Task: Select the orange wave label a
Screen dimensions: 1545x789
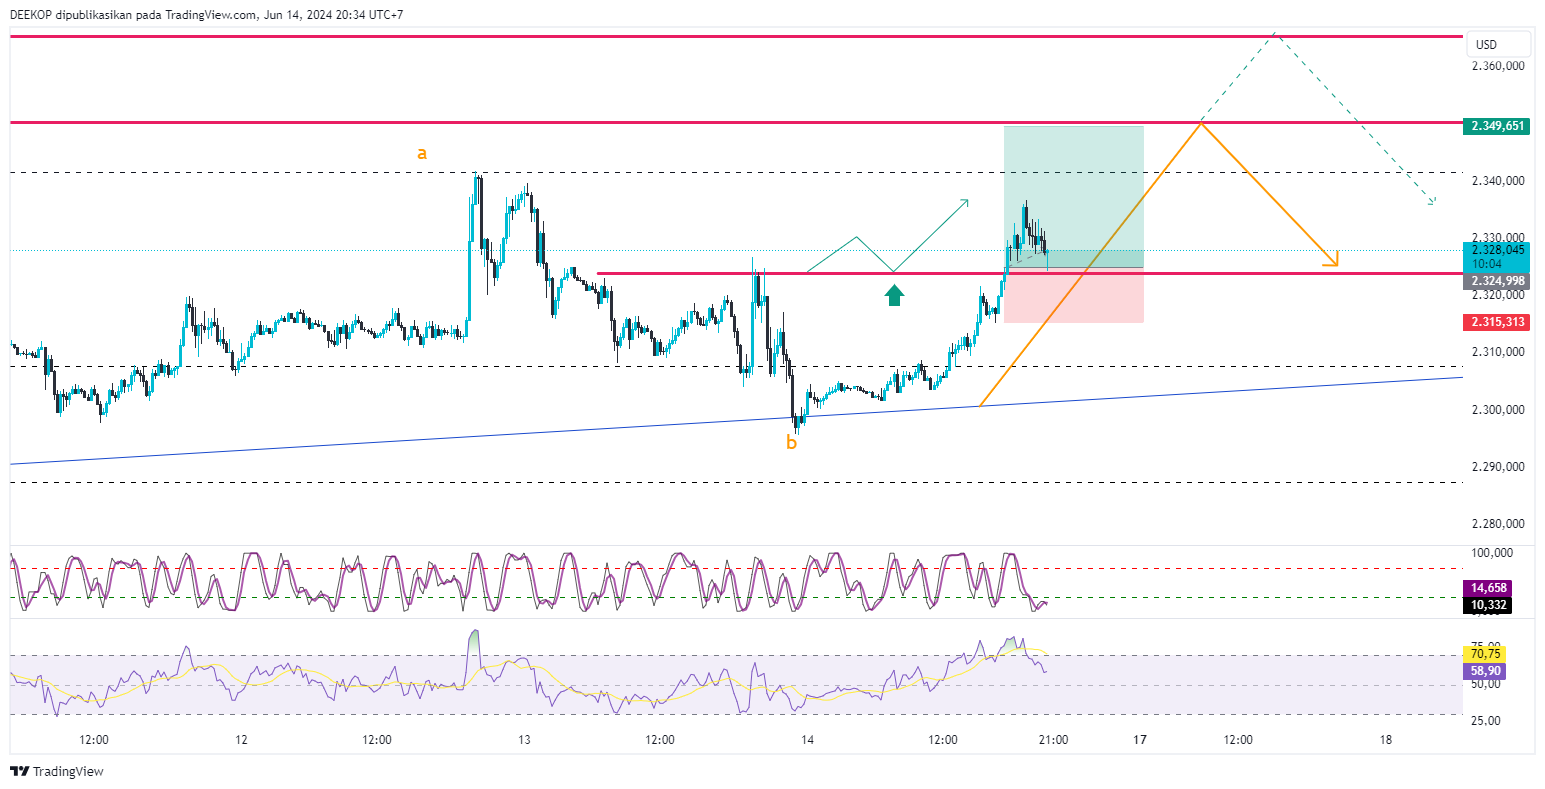Action: click(422, 153)
